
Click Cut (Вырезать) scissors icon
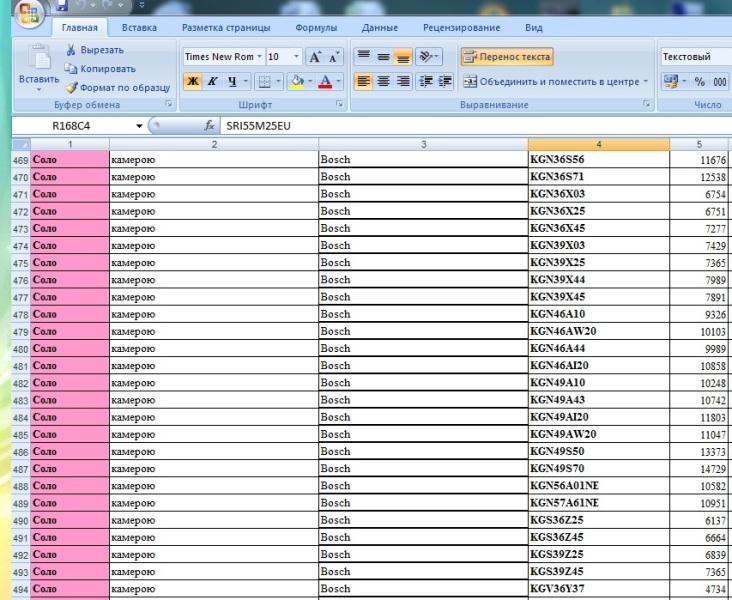coord(70,49)
